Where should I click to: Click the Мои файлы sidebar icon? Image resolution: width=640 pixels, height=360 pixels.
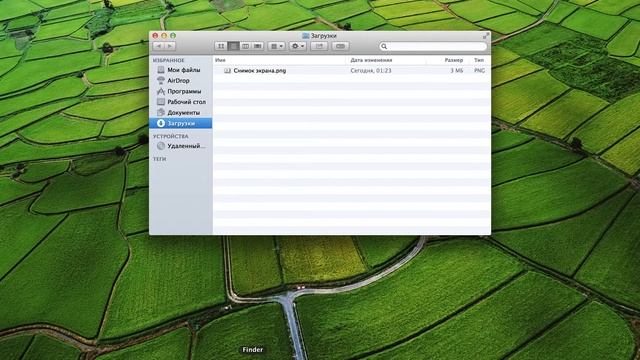pos(161,70)
